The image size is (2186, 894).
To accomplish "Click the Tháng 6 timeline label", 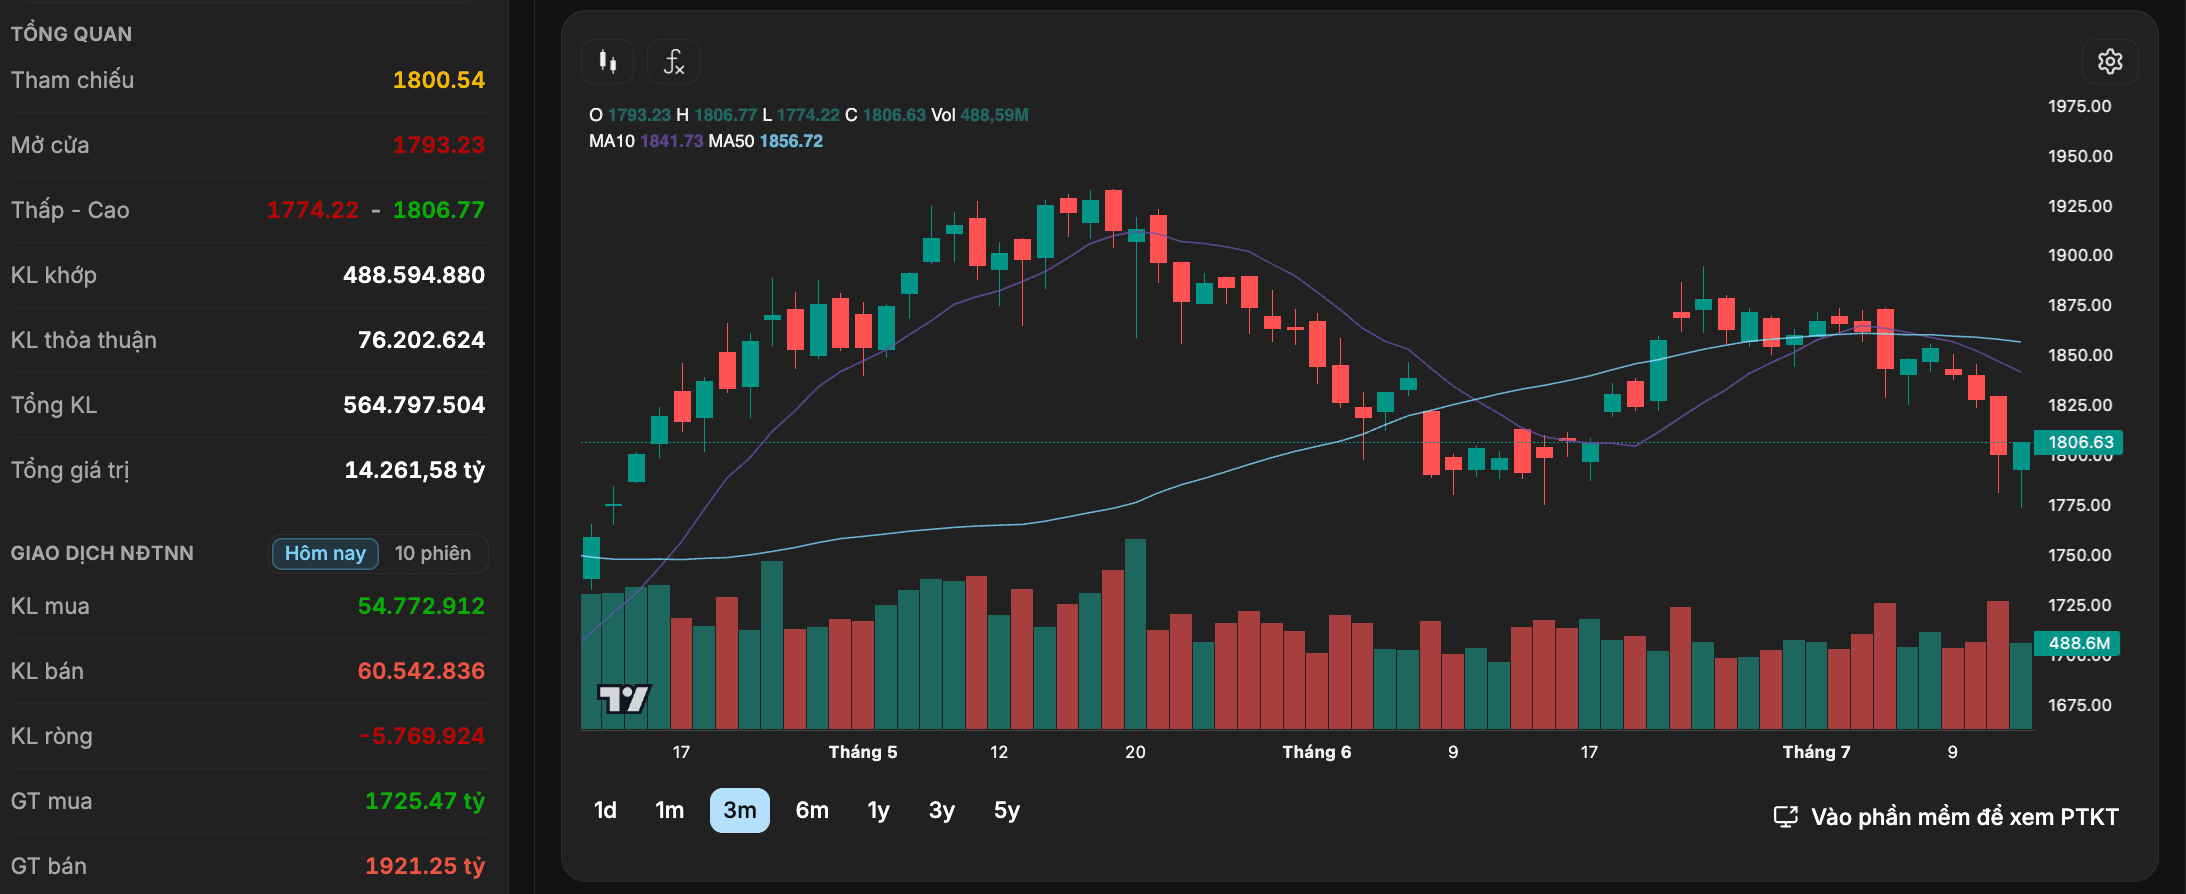I will 1316,752.
